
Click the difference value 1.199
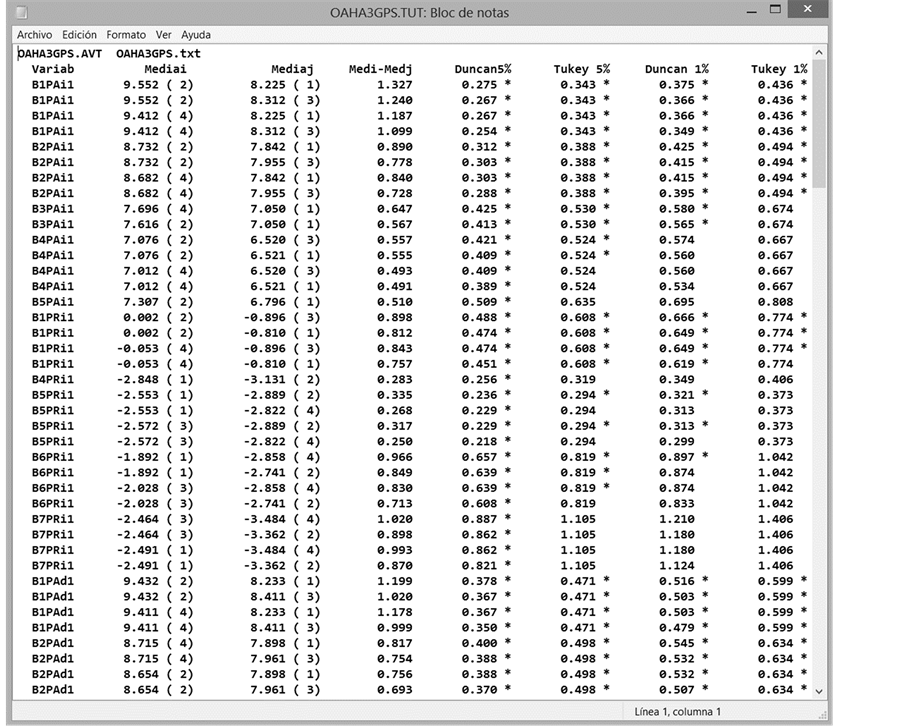[x=395, y=582]
